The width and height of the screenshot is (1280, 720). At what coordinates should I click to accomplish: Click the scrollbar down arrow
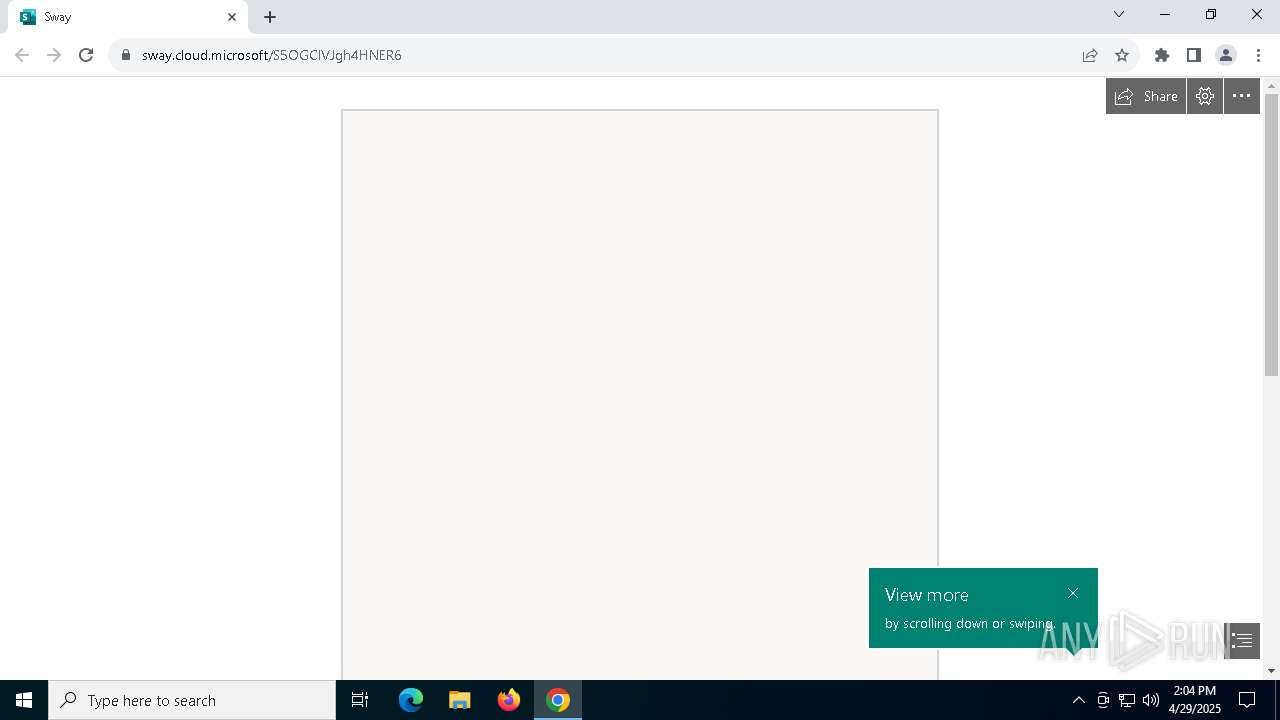[1271, 671]
